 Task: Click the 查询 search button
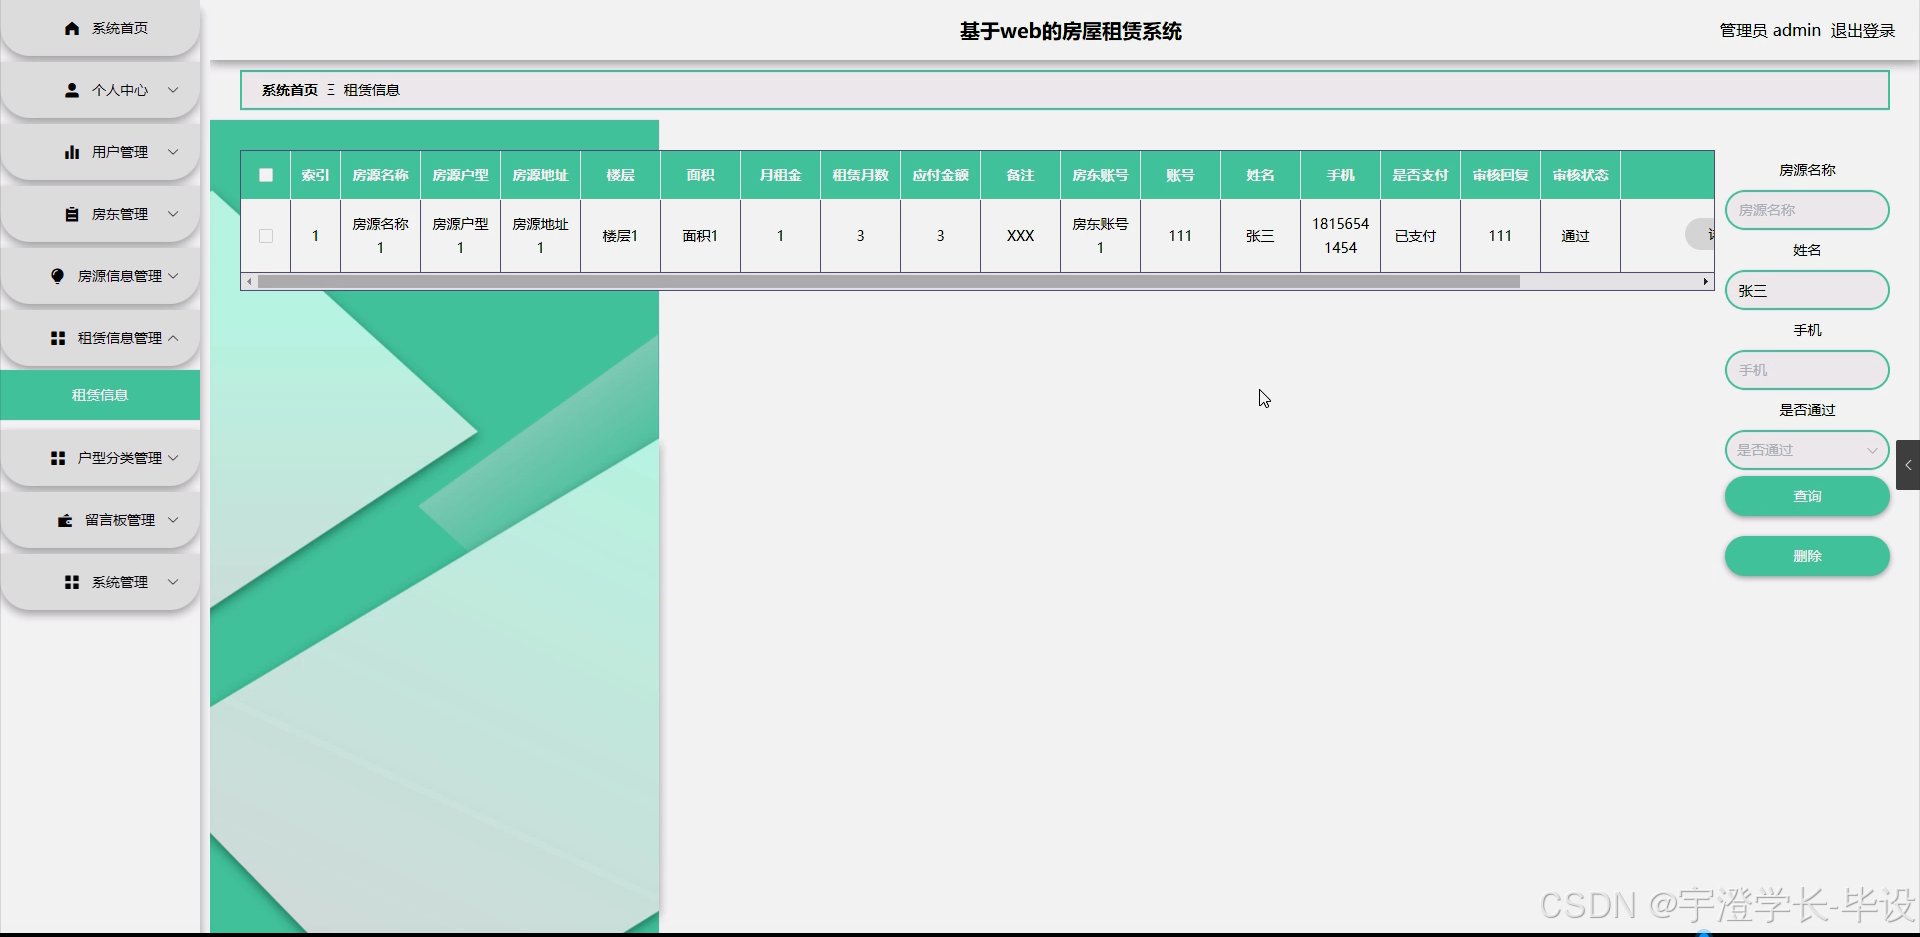(1807, 496)
